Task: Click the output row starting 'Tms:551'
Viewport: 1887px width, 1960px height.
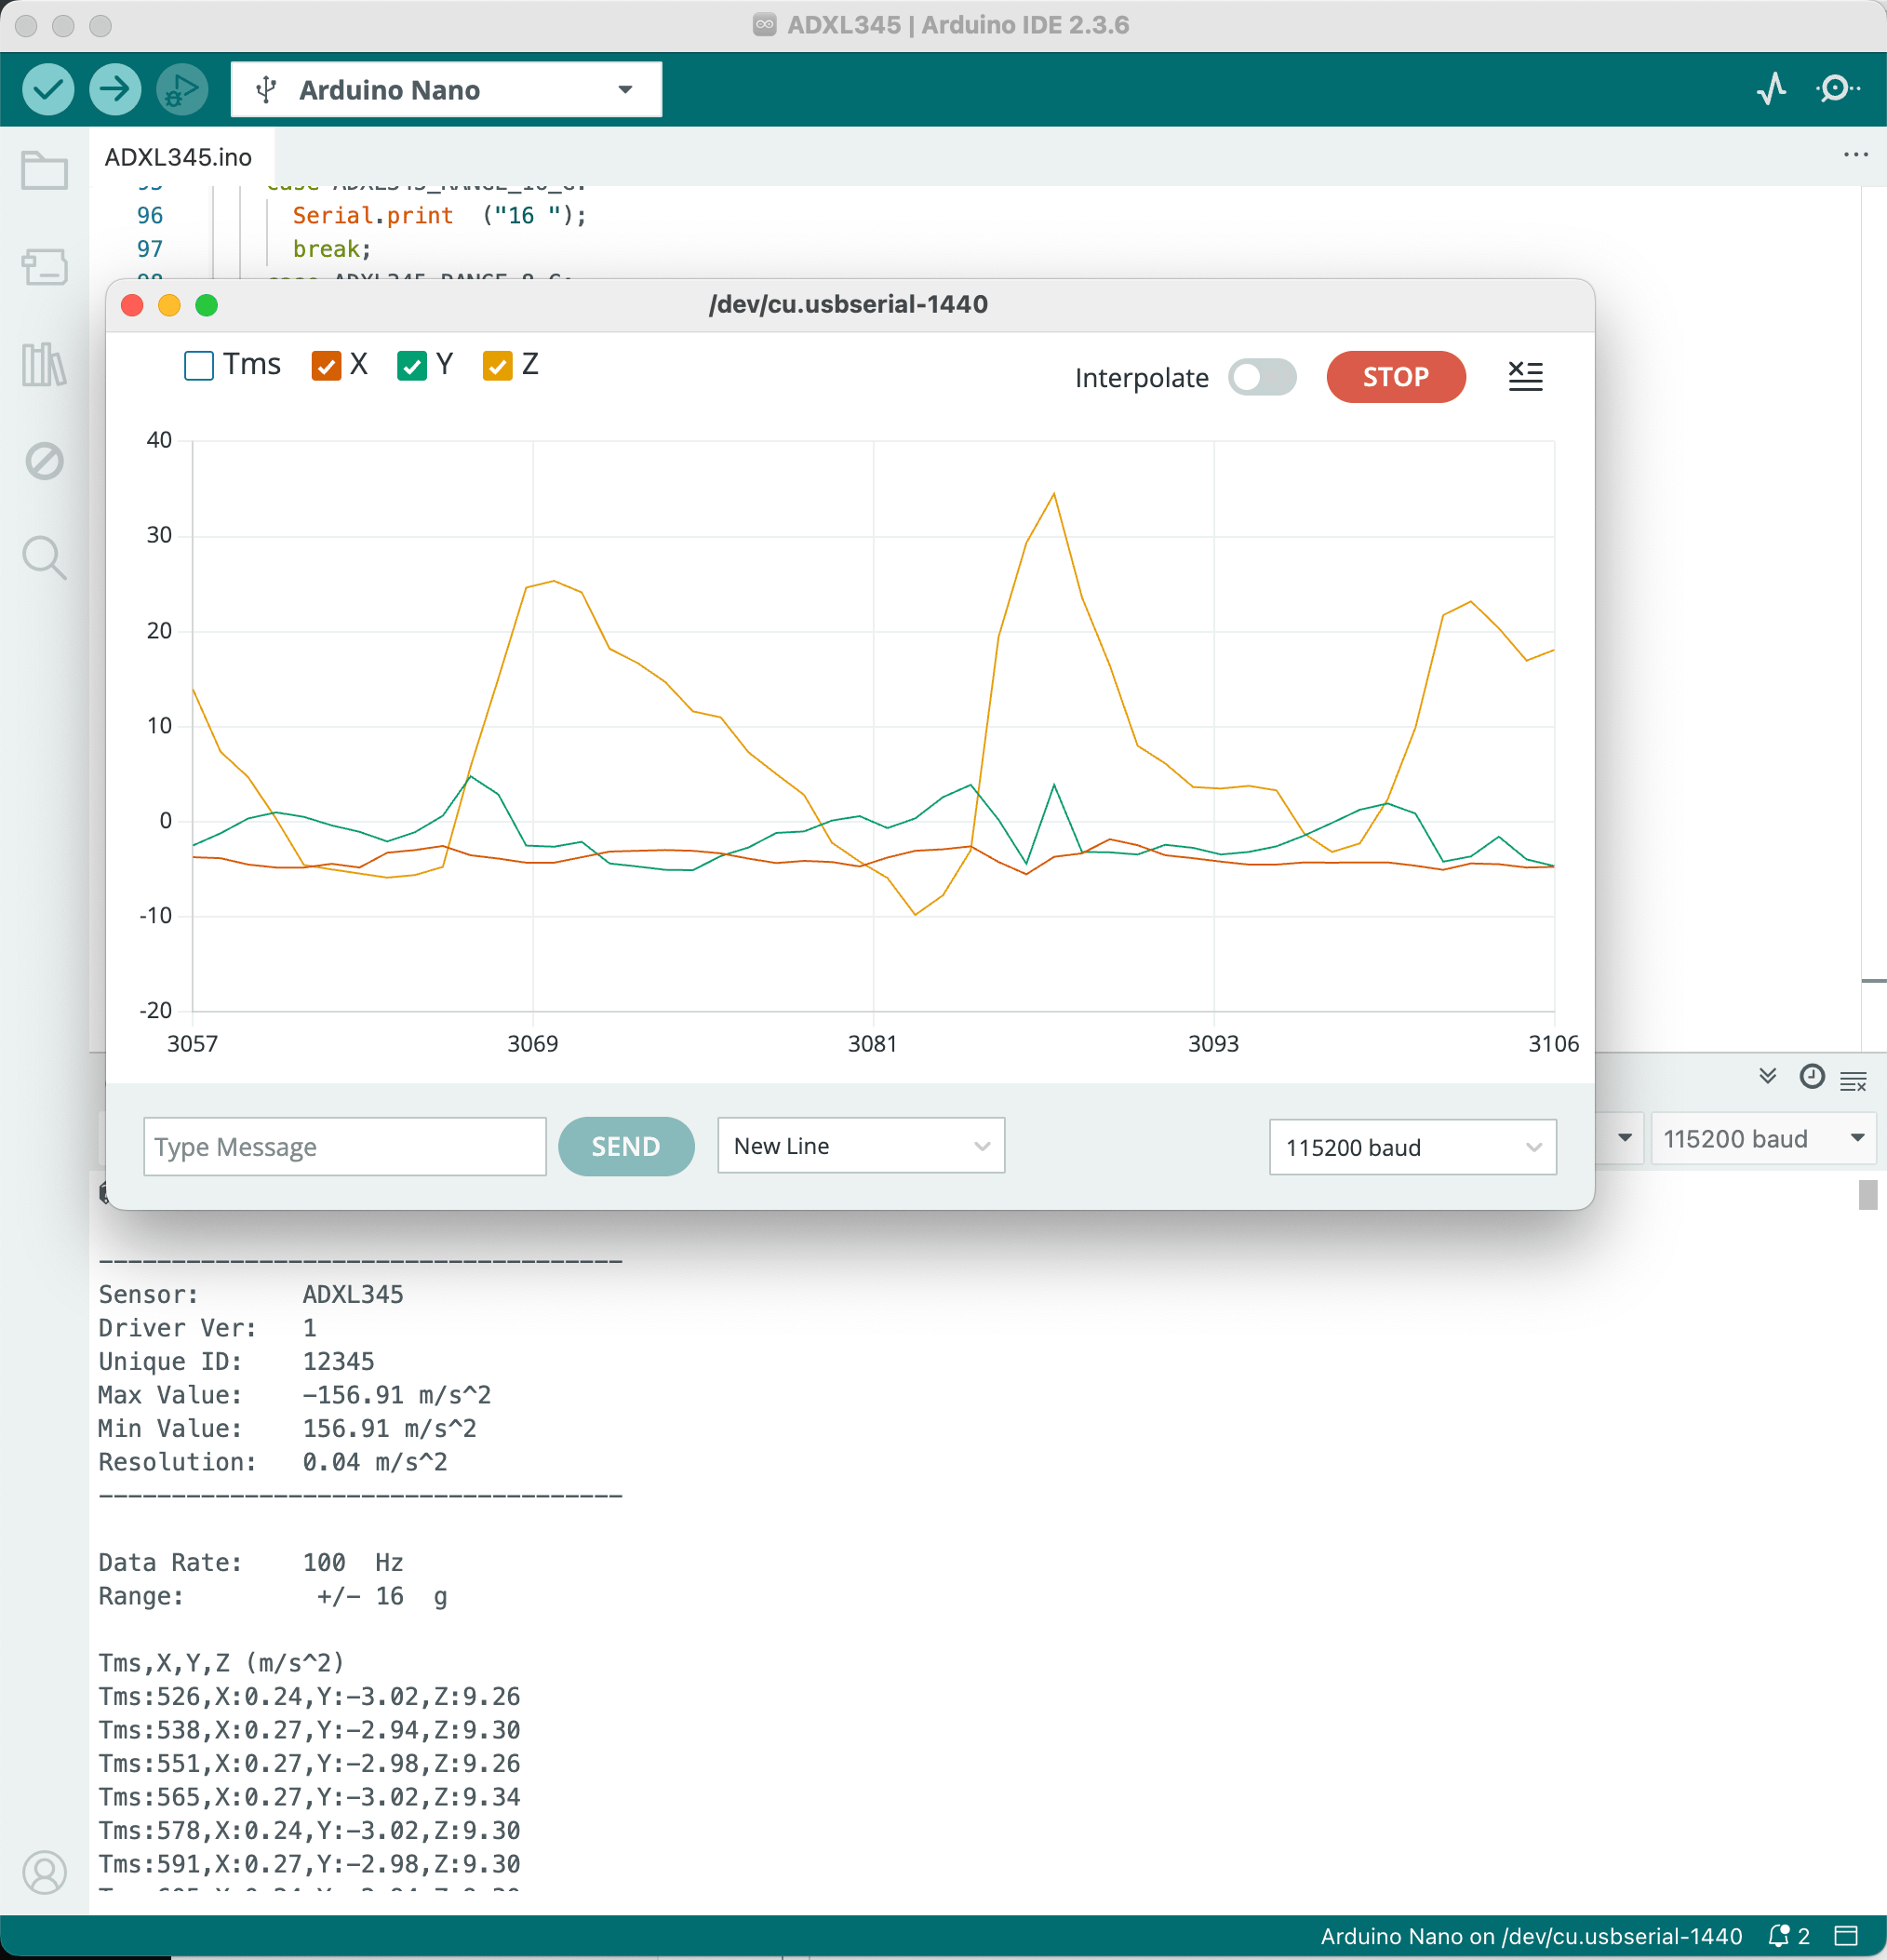Action: tap(309, 1764)
